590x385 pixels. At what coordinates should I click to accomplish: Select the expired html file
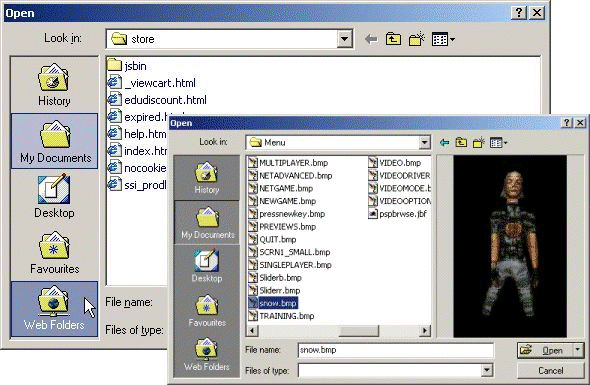138,117
